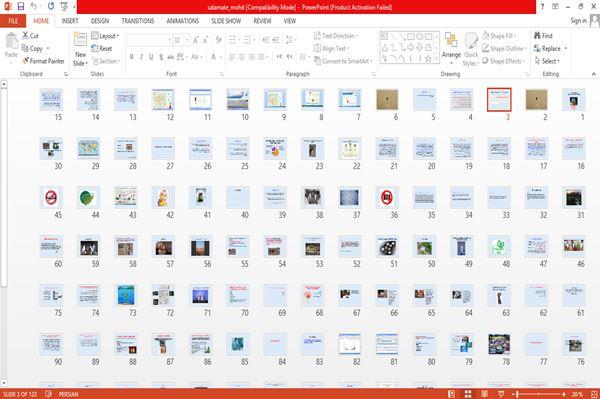Toggle Underline formatting button
Image resolution: width=600 pixels, height=399 pixels.
(x=151, y=57)
